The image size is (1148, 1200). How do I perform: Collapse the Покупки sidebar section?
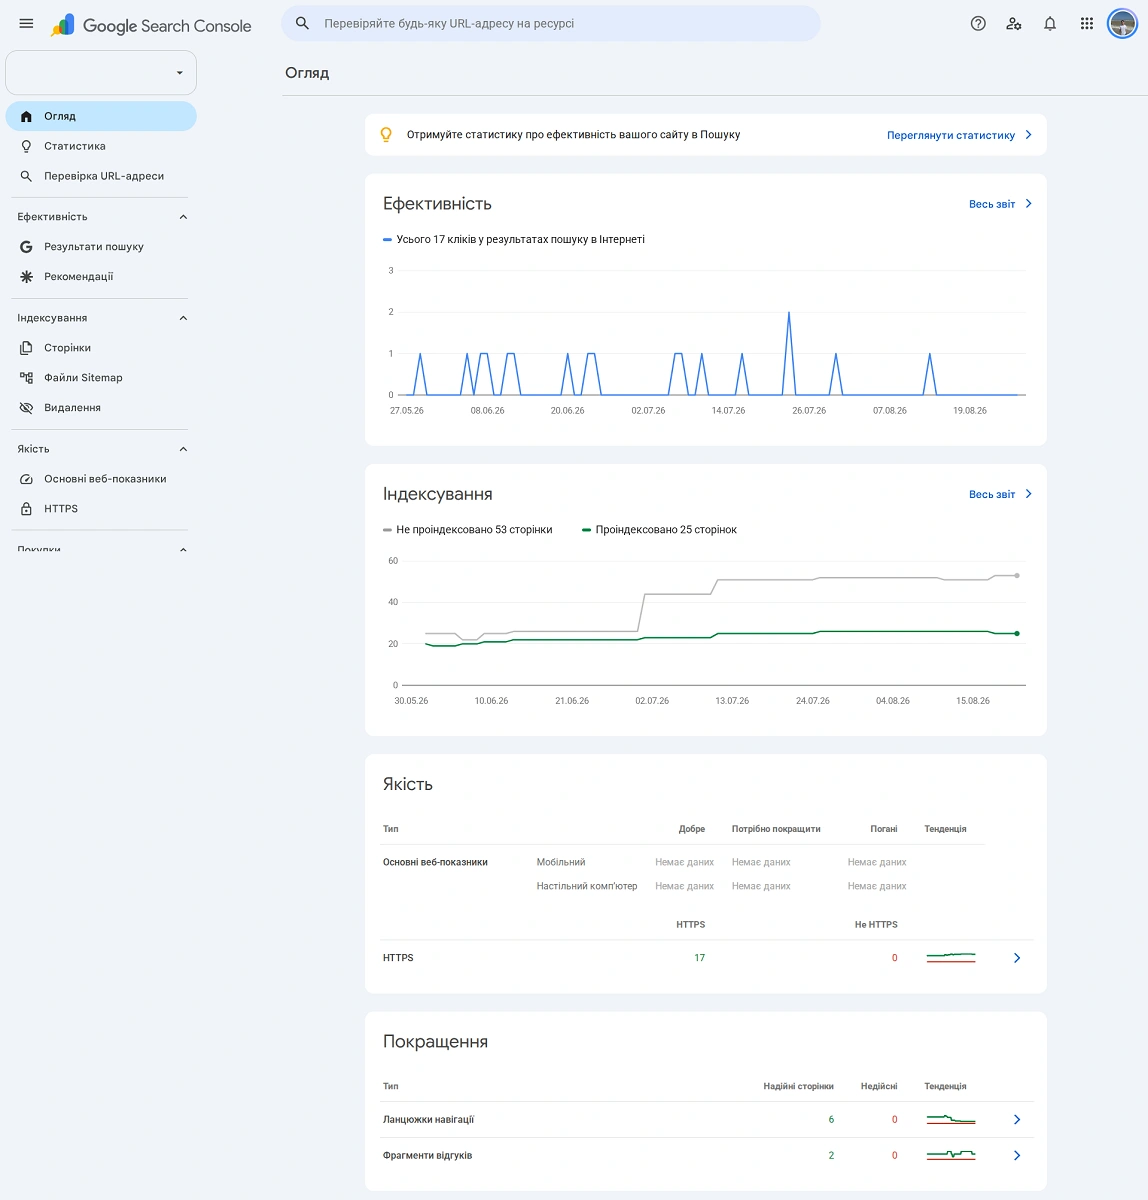(183, 549)
